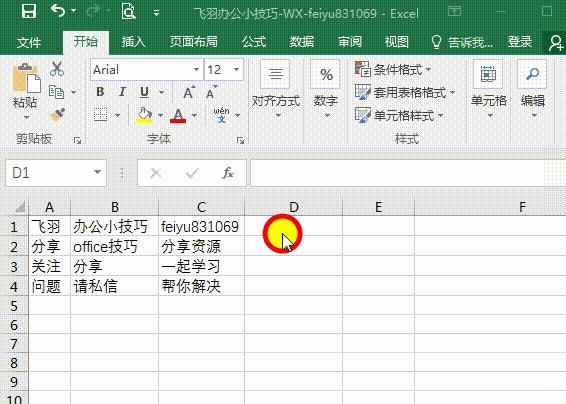Image resolution: width=566 pixels, height=404 pixels.
Task: Click the Enter checkmark formula icon
Action: 192,174
